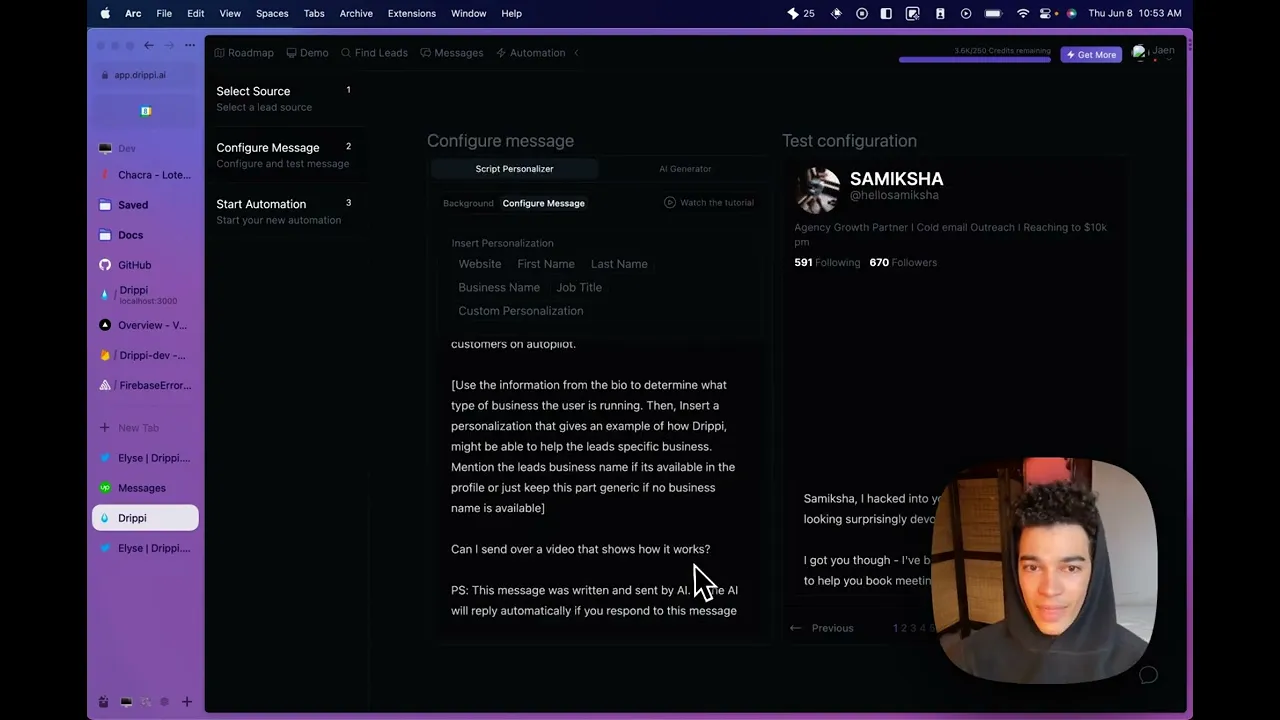The width and height of the screenshot is (1280, 720).
Task: Open the Spaces menu
Action: [x=272, y=13]
